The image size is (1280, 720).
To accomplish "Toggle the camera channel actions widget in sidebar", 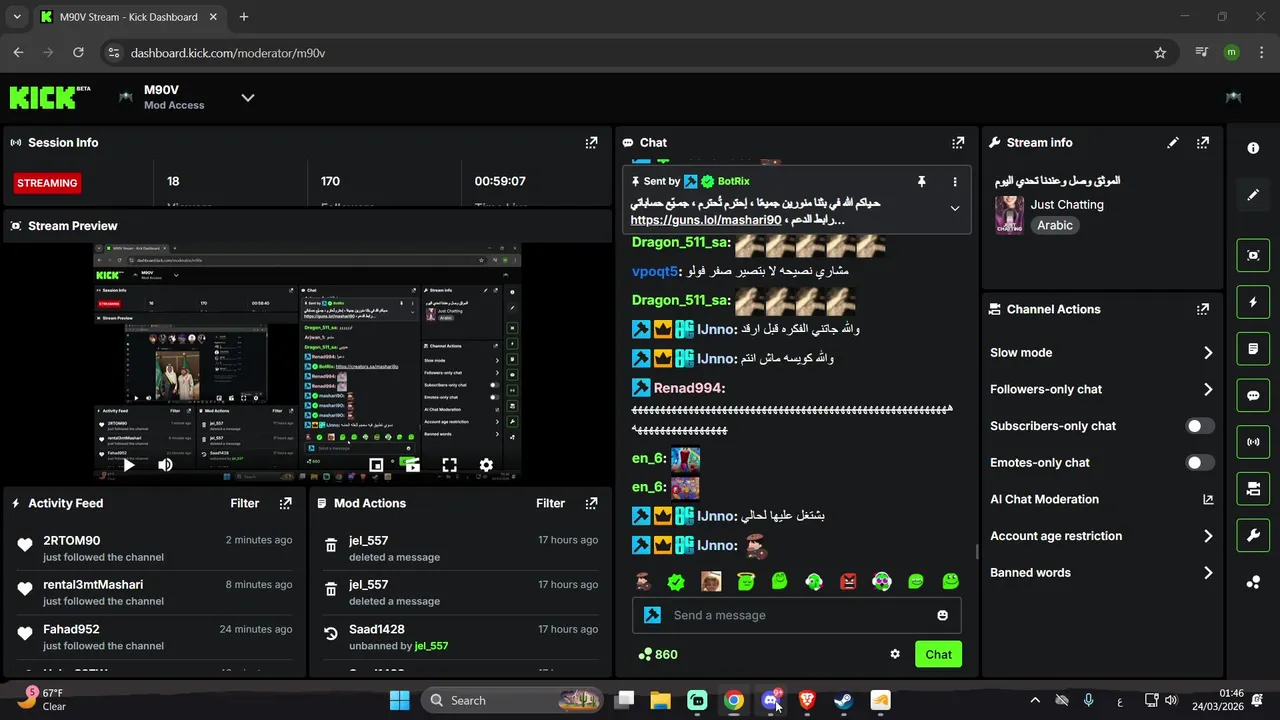I will coord(1253,489).
